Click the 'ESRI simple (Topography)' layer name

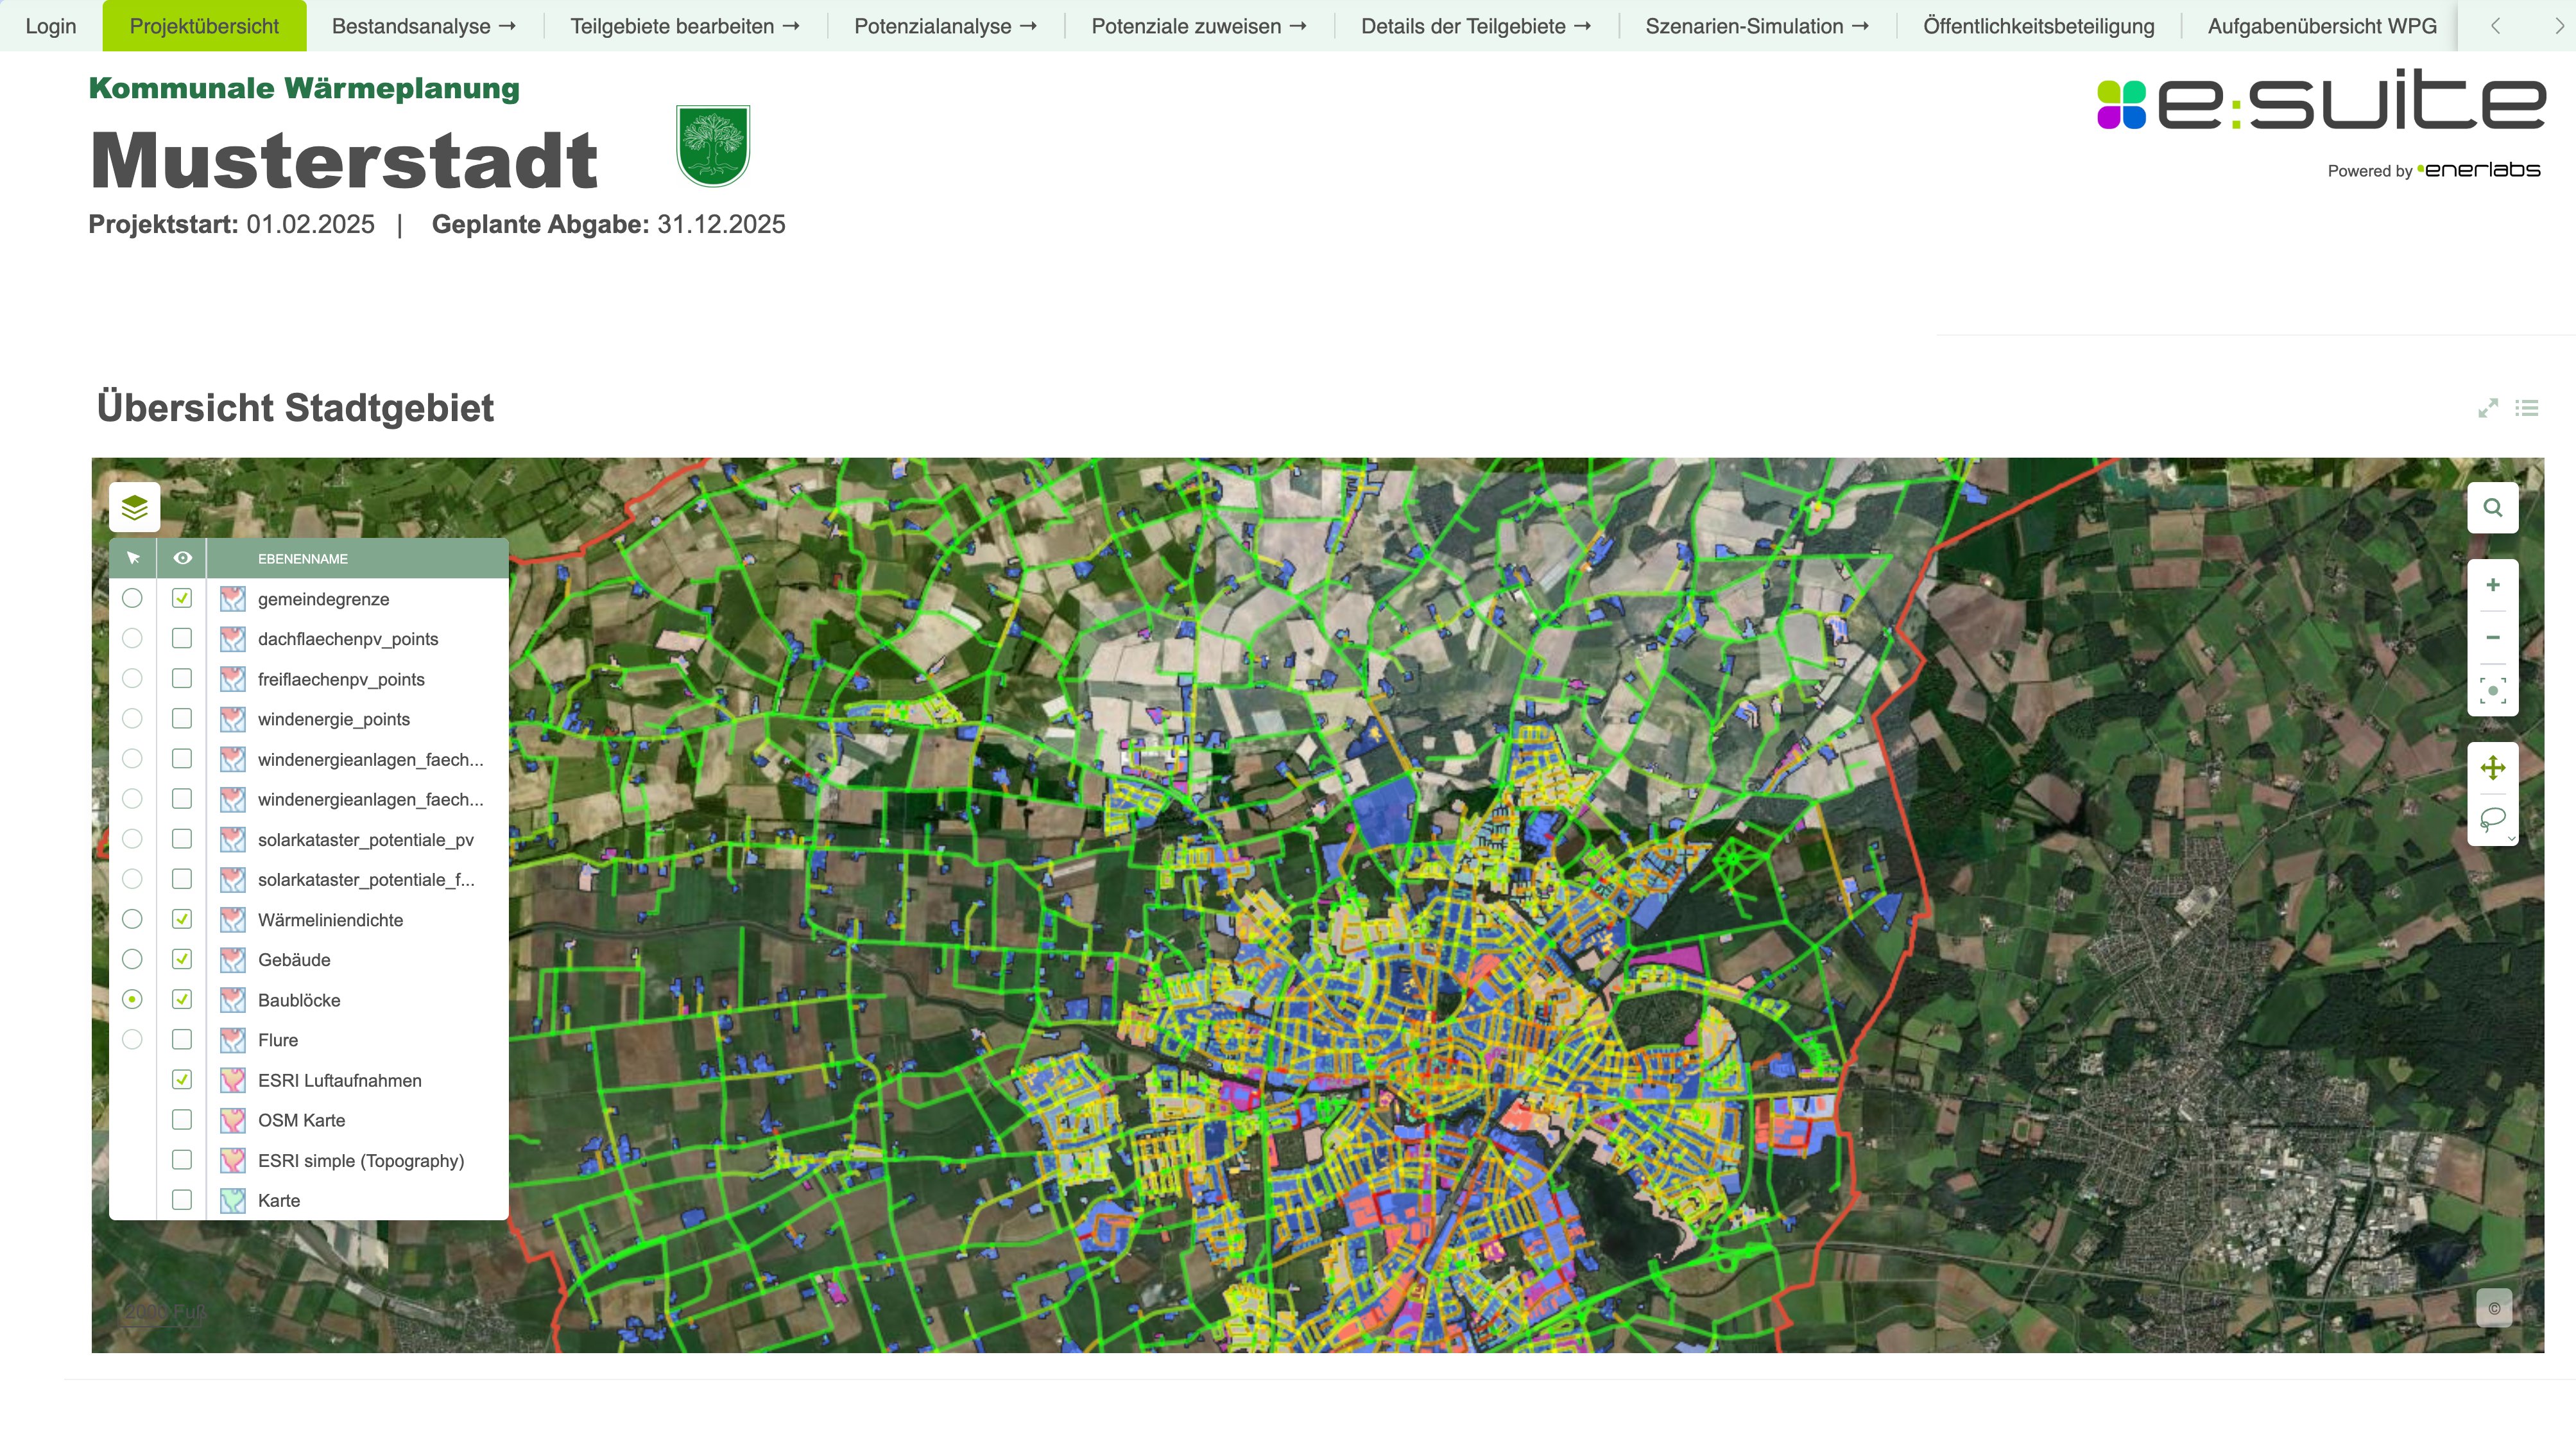pos(361,1161)
